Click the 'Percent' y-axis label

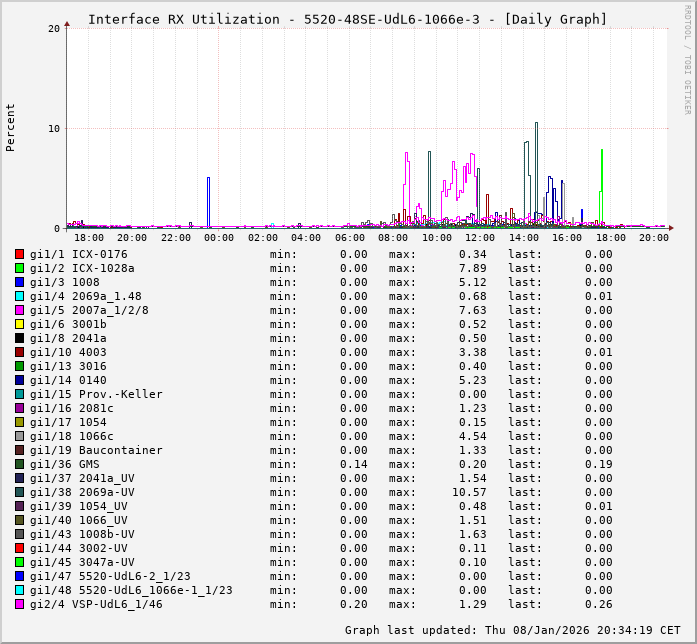coord(10,128)
